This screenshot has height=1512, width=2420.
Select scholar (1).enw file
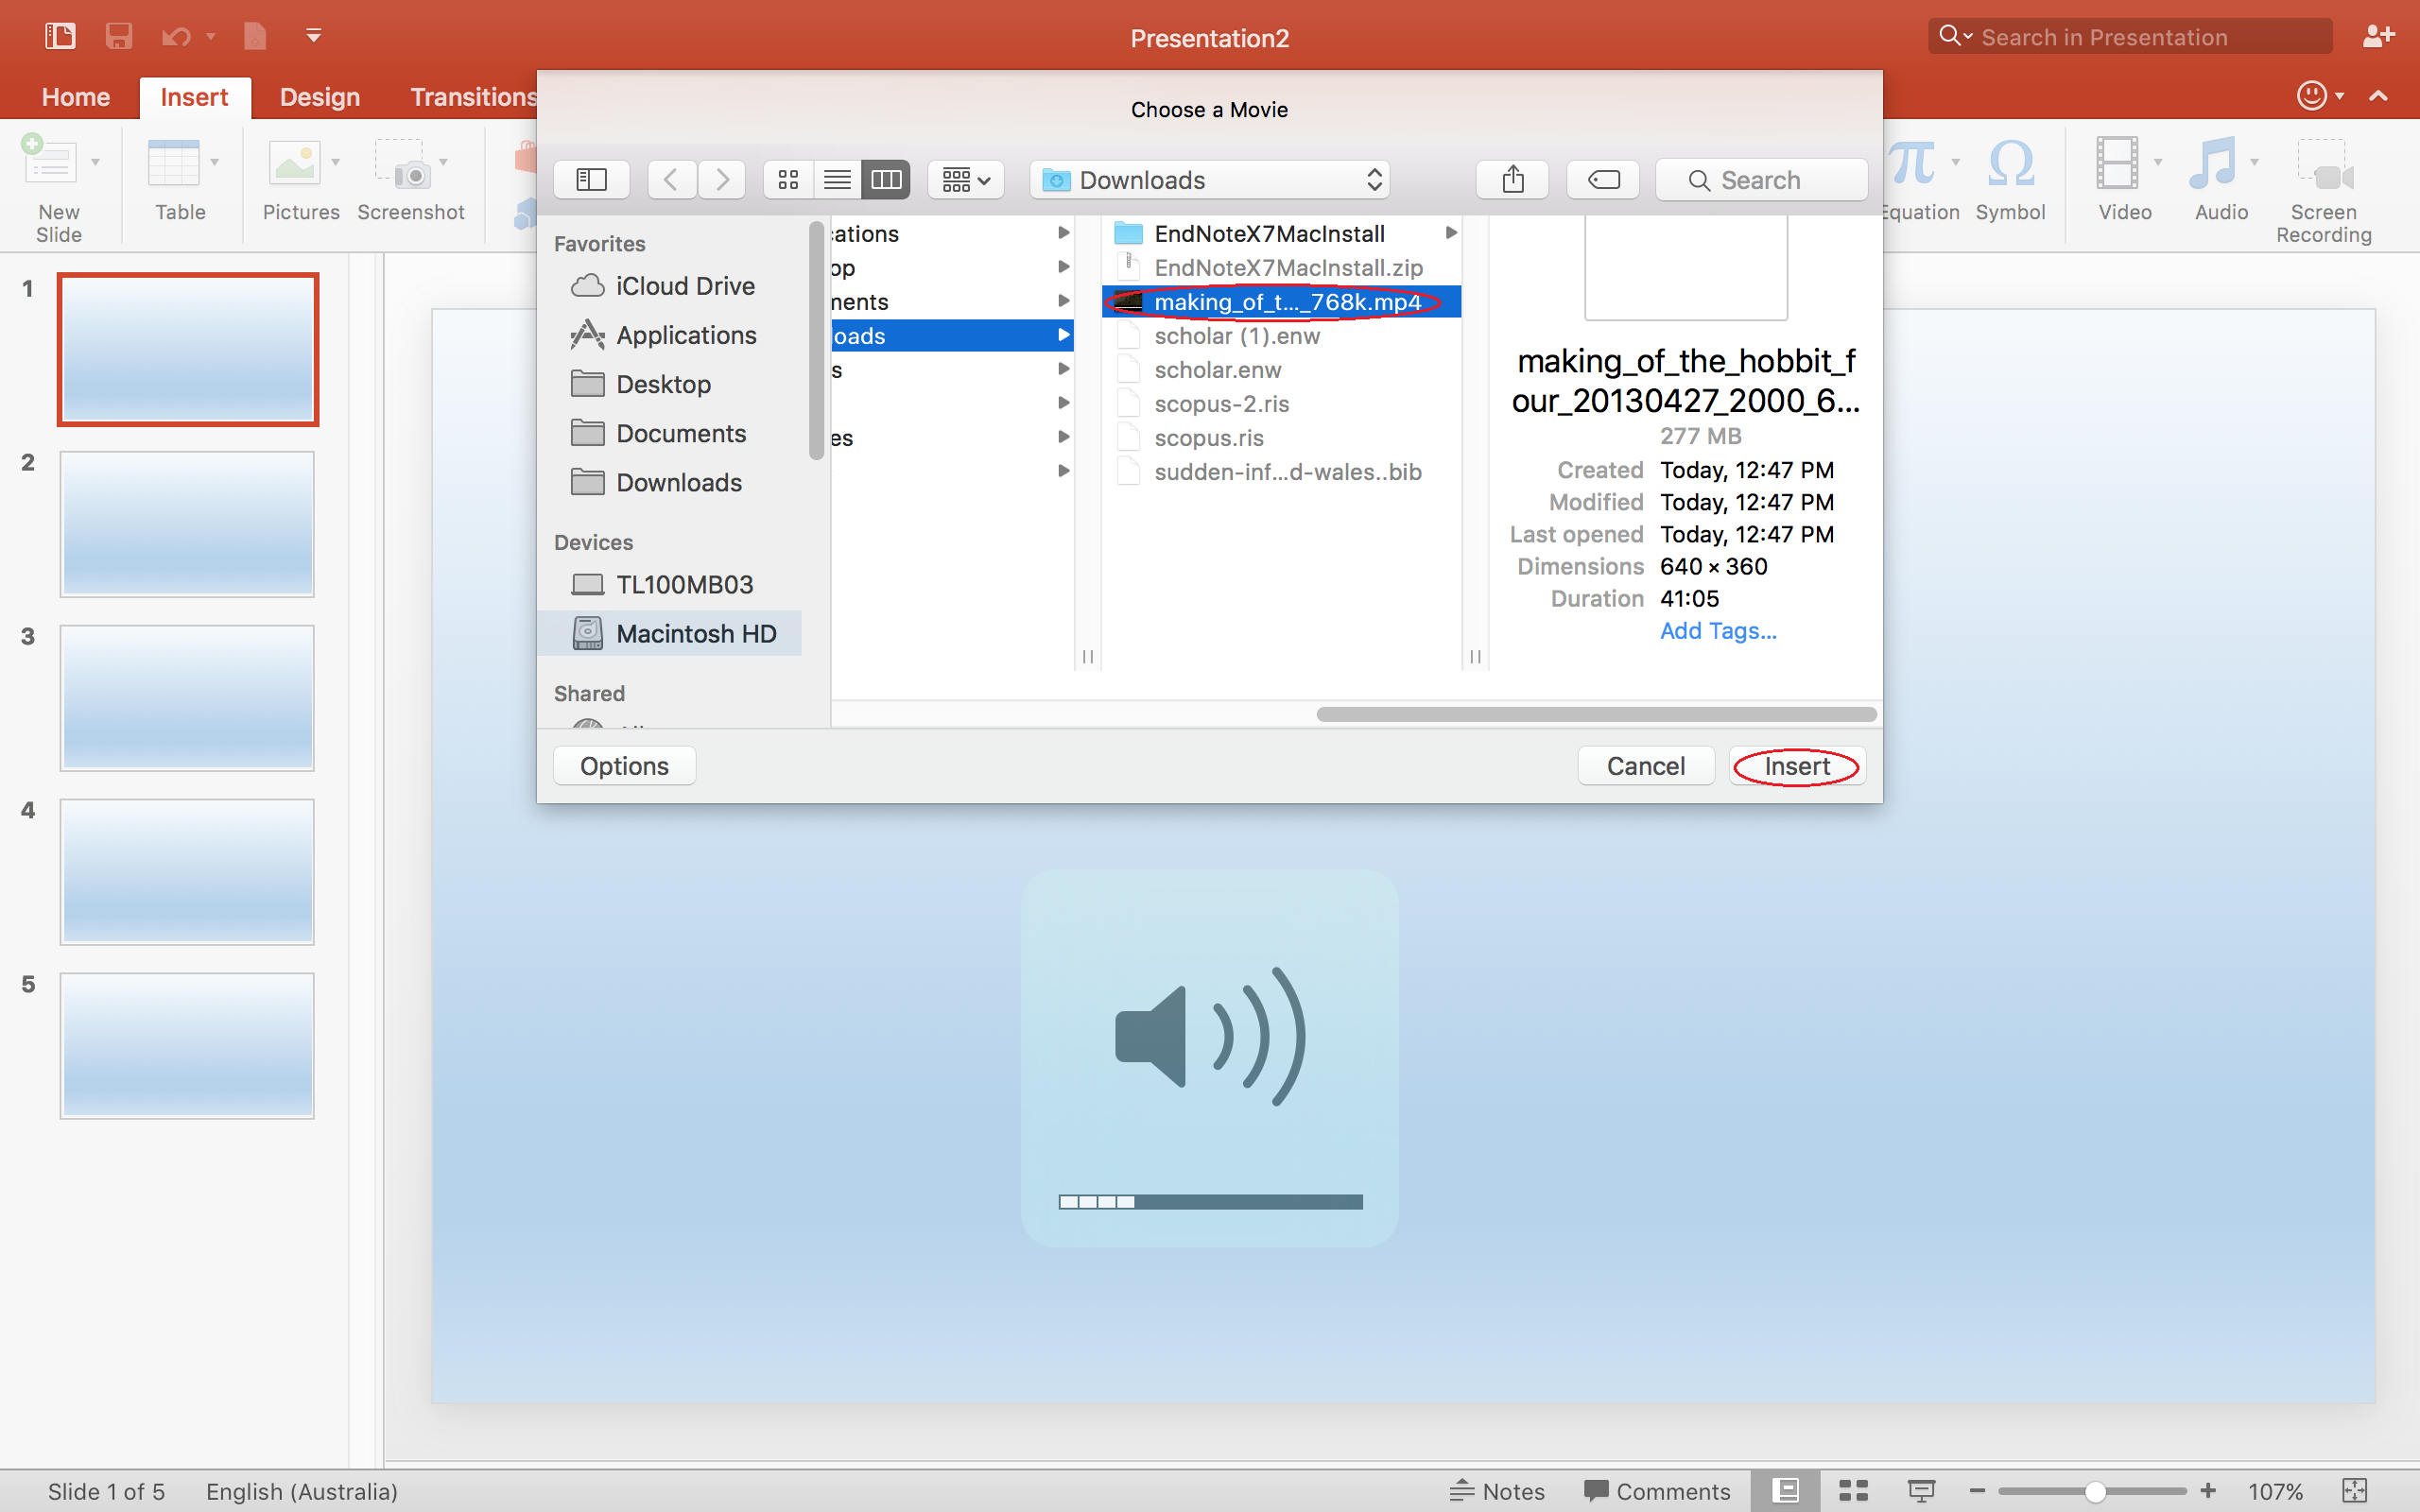point(1282,335)
